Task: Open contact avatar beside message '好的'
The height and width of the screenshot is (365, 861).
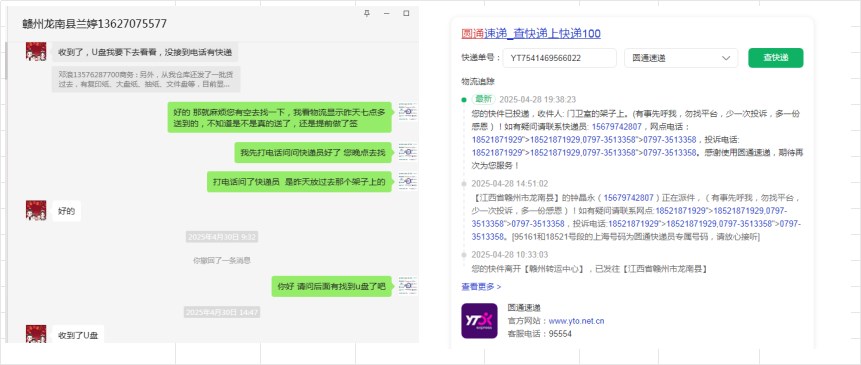Action: [36, 210]
